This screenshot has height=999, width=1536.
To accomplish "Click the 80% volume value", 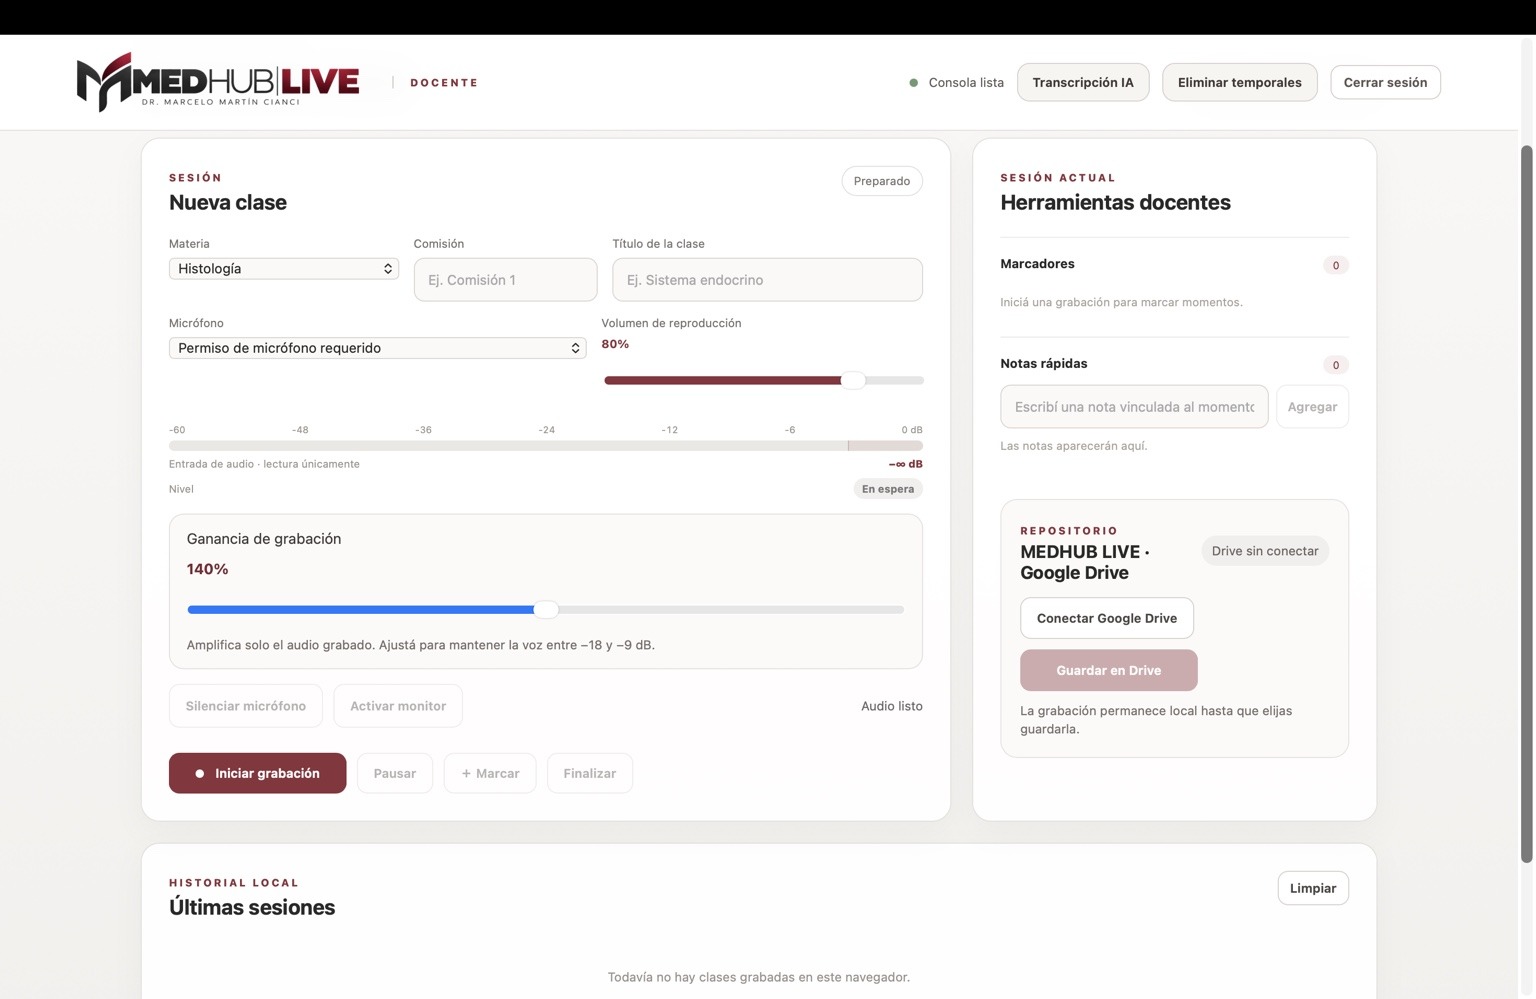I will (615, 344).
